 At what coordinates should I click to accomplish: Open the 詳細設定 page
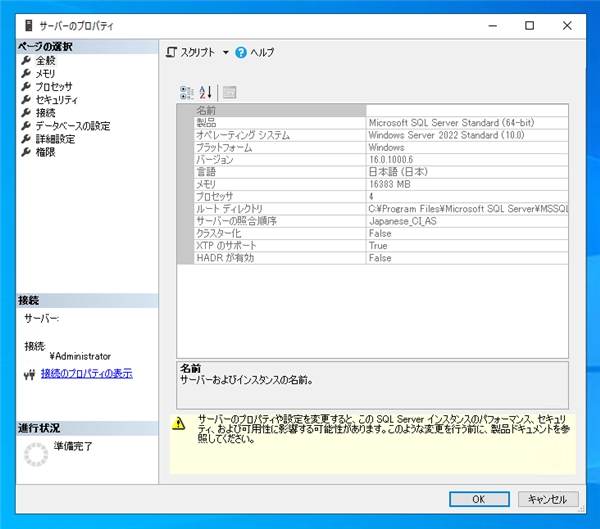tap(55, 139)
